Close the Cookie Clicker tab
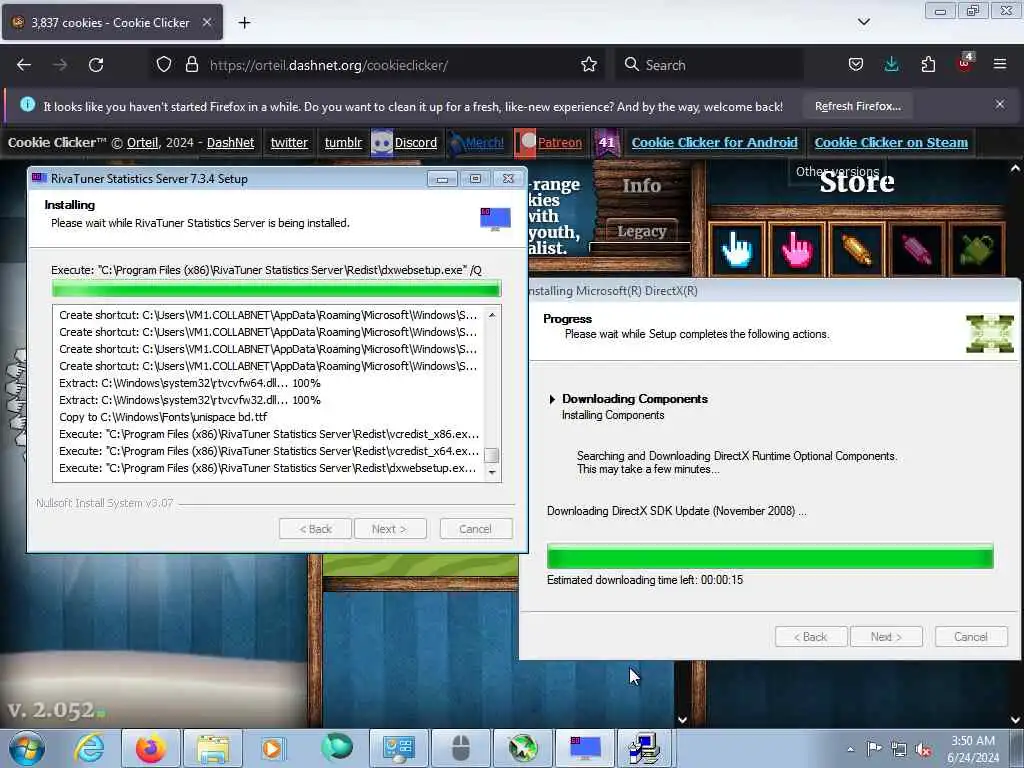Viewport: 1024px width, 768px height. [206, 22]
